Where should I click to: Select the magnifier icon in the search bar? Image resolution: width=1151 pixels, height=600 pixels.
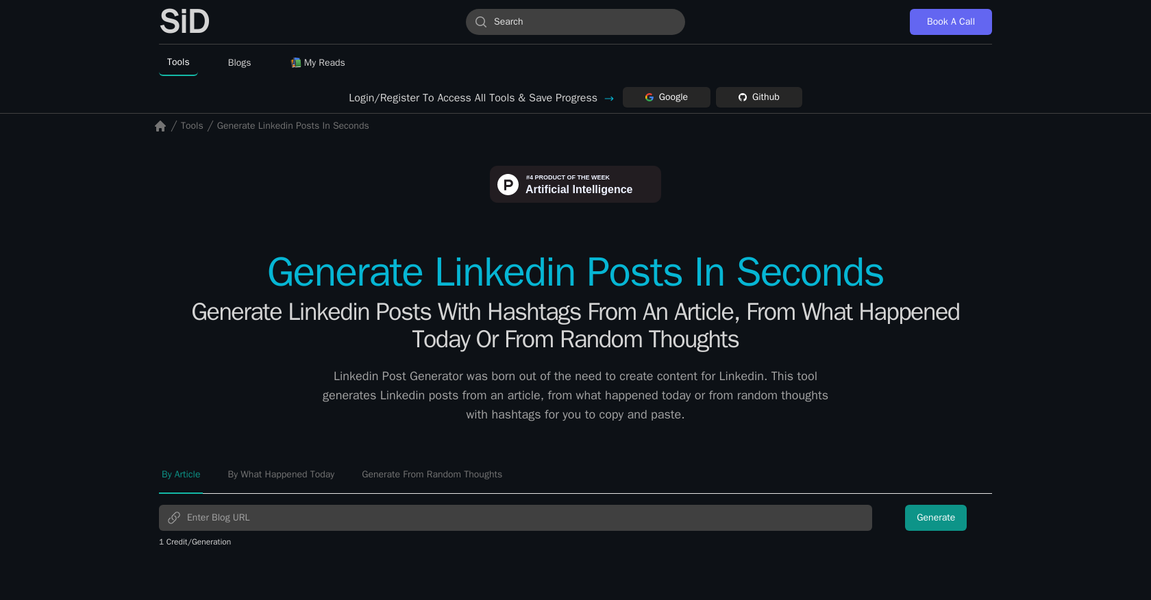click(481, 21)
